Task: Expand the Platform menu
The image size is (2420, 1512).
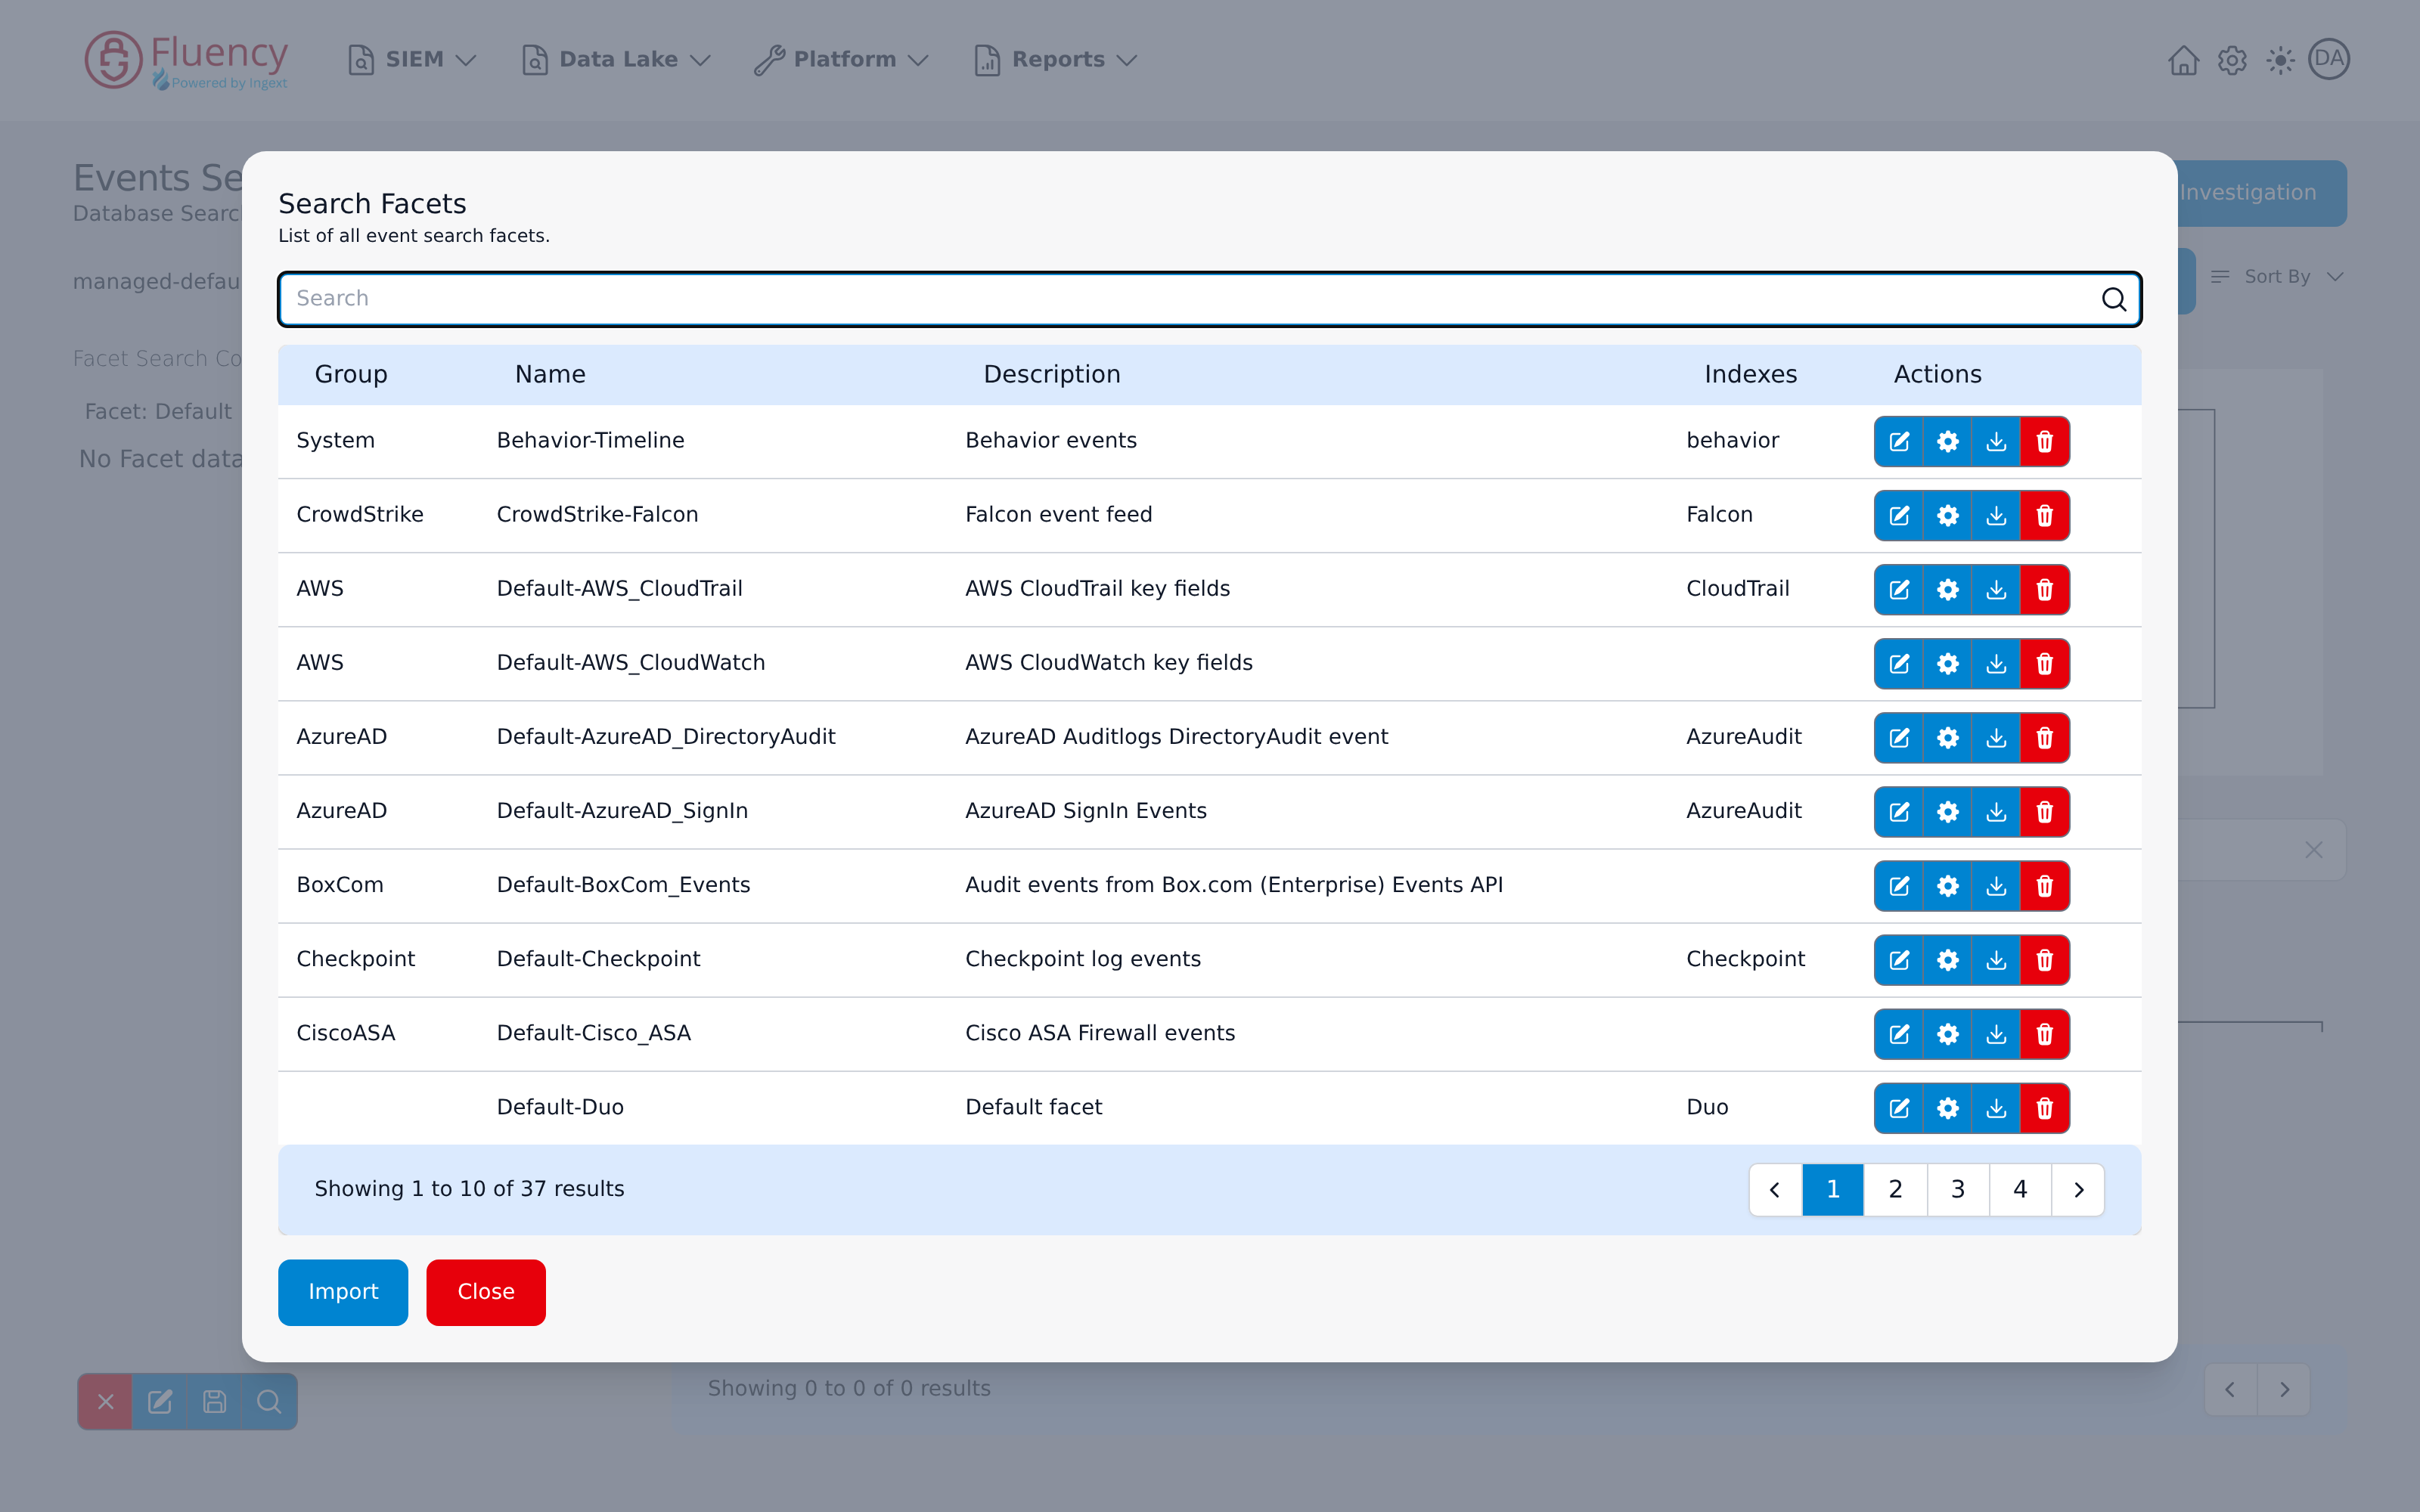Action: (x=842, y=60)
